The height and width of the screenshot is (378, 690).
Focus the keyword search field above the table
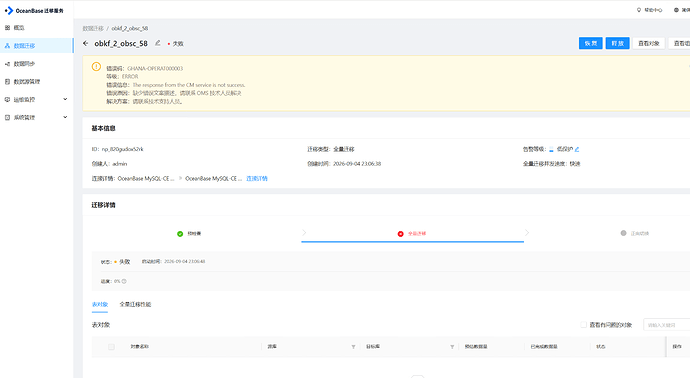click(666, 325)
